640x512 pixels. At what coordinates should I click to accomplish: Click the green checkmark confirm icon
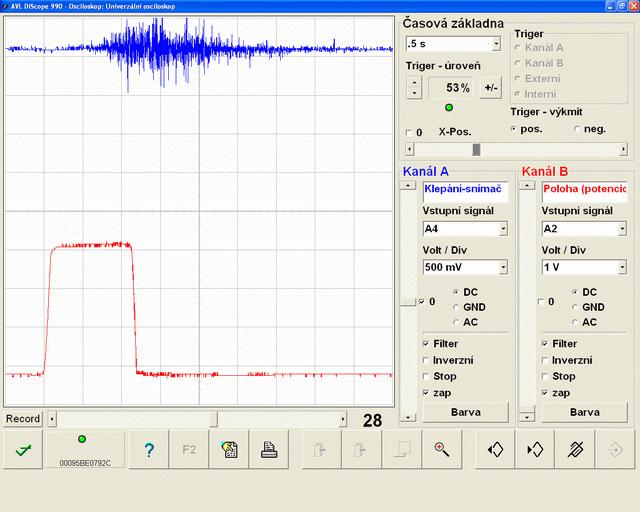click(22, 450)
